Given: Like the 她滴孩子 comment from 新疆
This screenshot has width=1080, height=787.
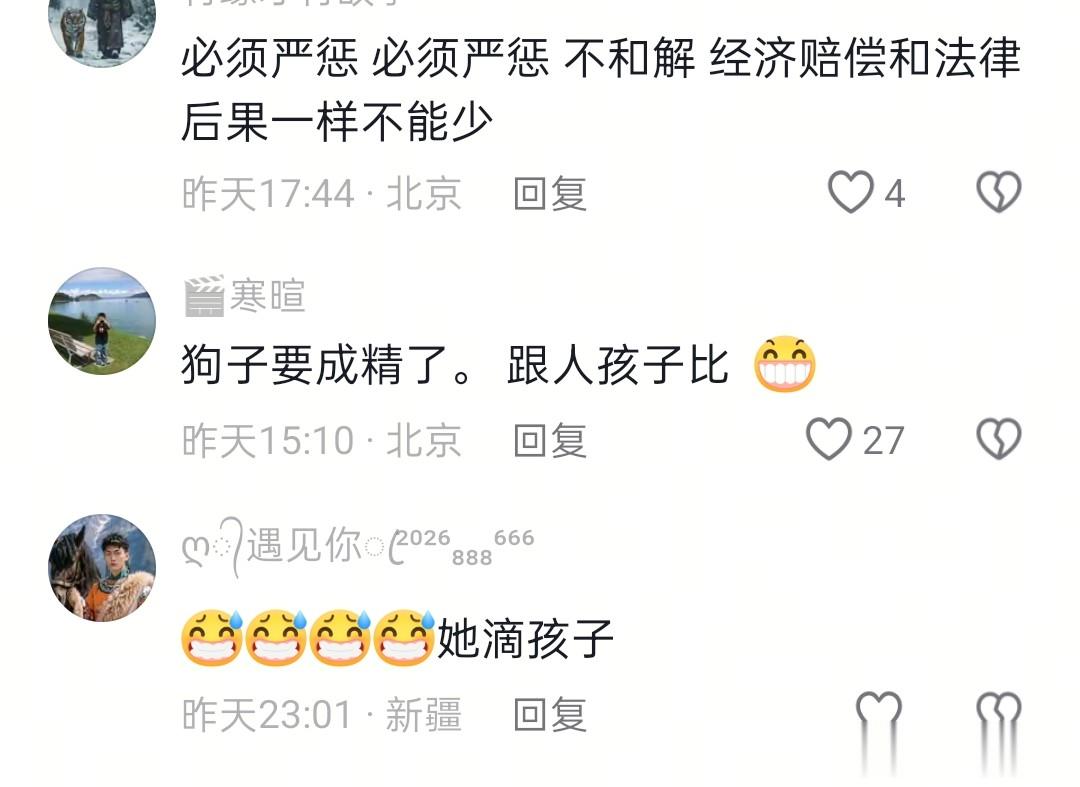Looking at the screenshot, I should (x=878, y=713).
